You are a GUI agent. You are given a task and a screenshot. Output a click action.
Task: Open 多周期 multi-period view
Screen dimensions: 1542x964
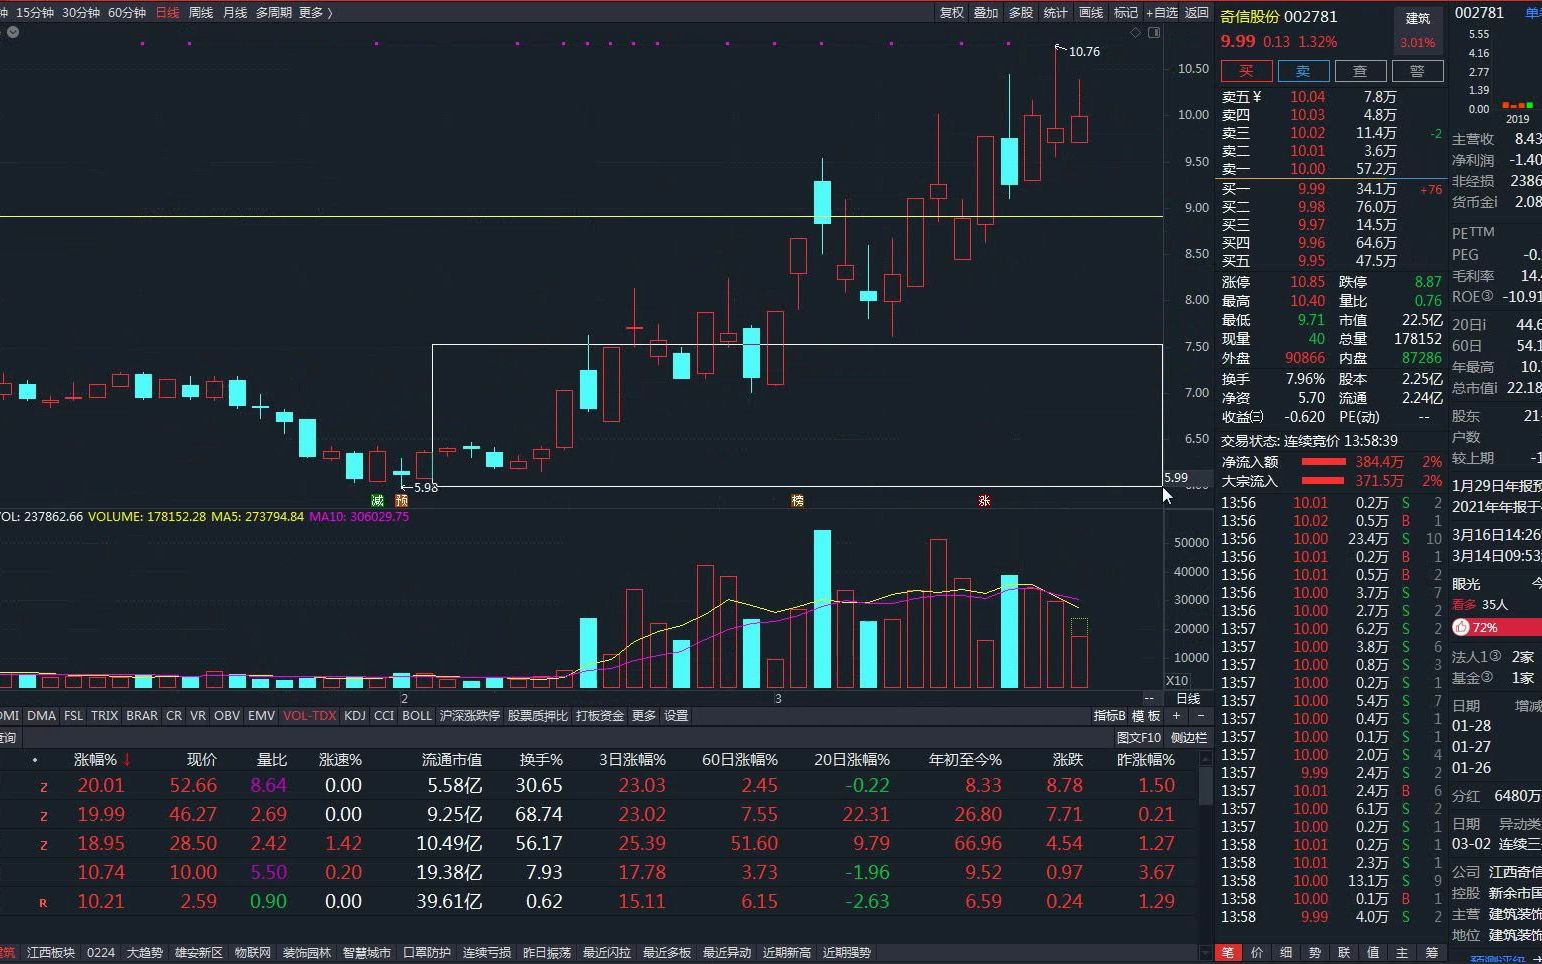click(x=274, y=12)
